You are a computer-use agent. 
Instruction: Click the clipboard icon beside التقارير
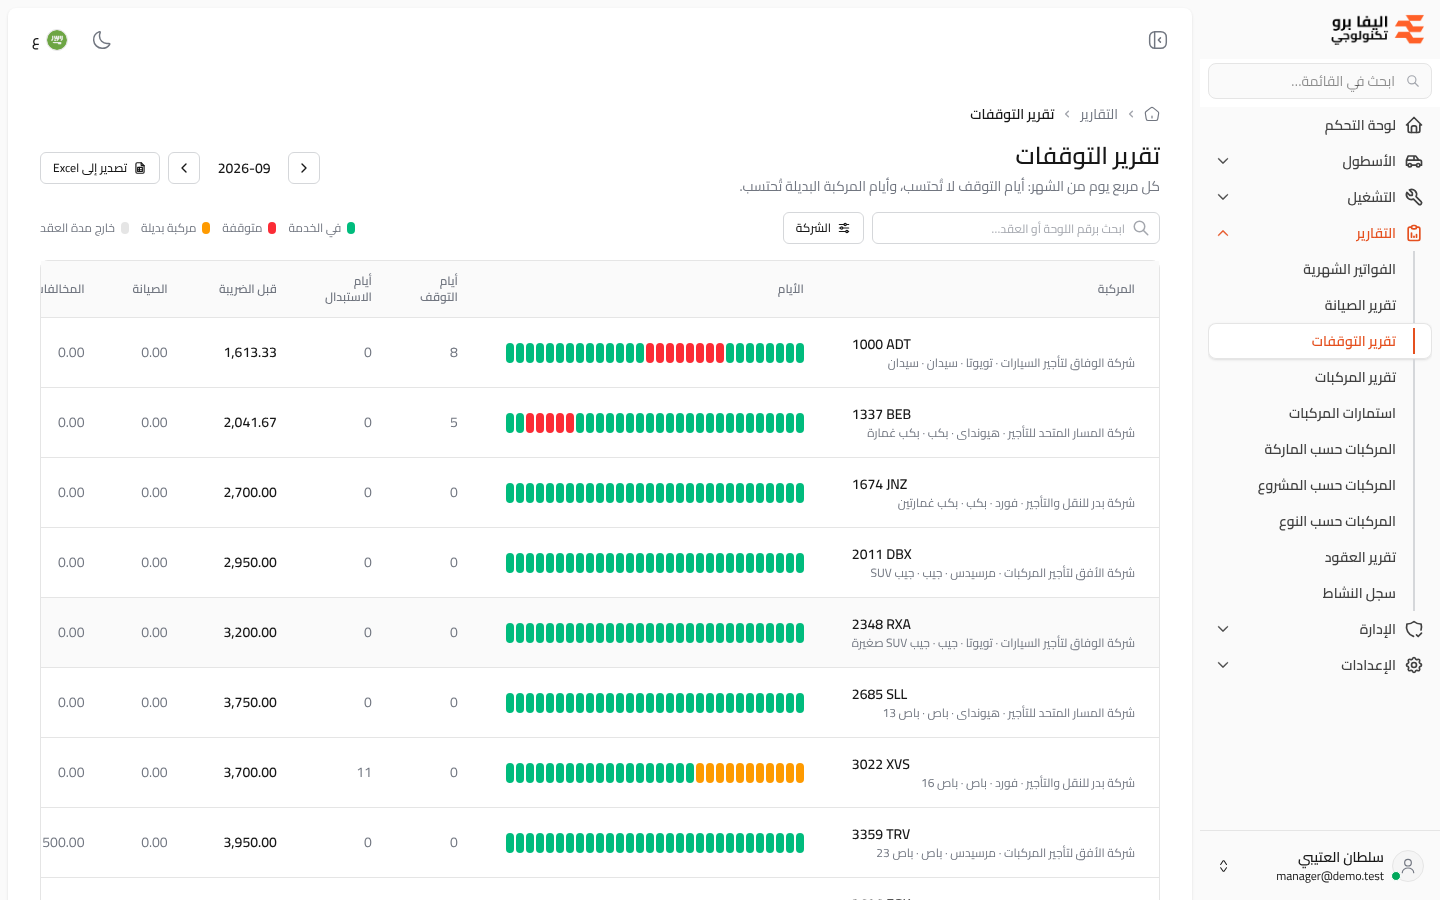(1414, 233)
